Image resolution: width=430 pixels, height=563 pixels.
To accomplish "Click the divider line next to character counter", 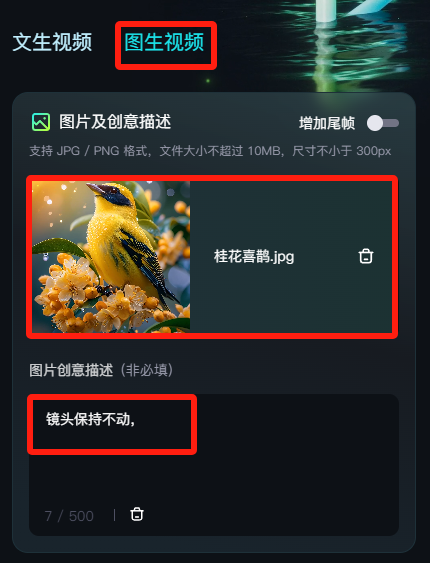I will click(114, 515).
